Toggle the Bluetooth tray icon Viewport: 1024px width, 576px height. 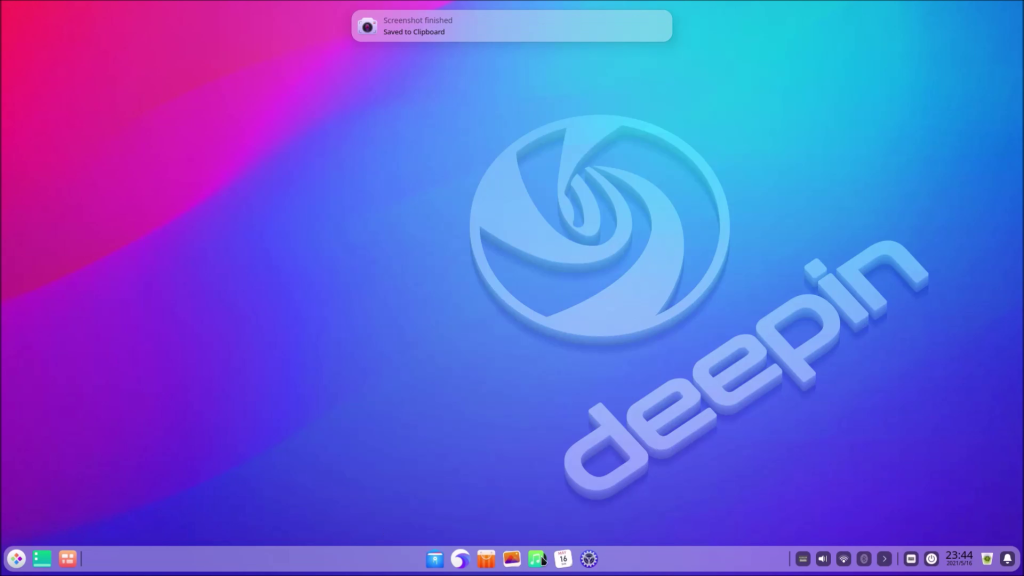coord(864,559)
